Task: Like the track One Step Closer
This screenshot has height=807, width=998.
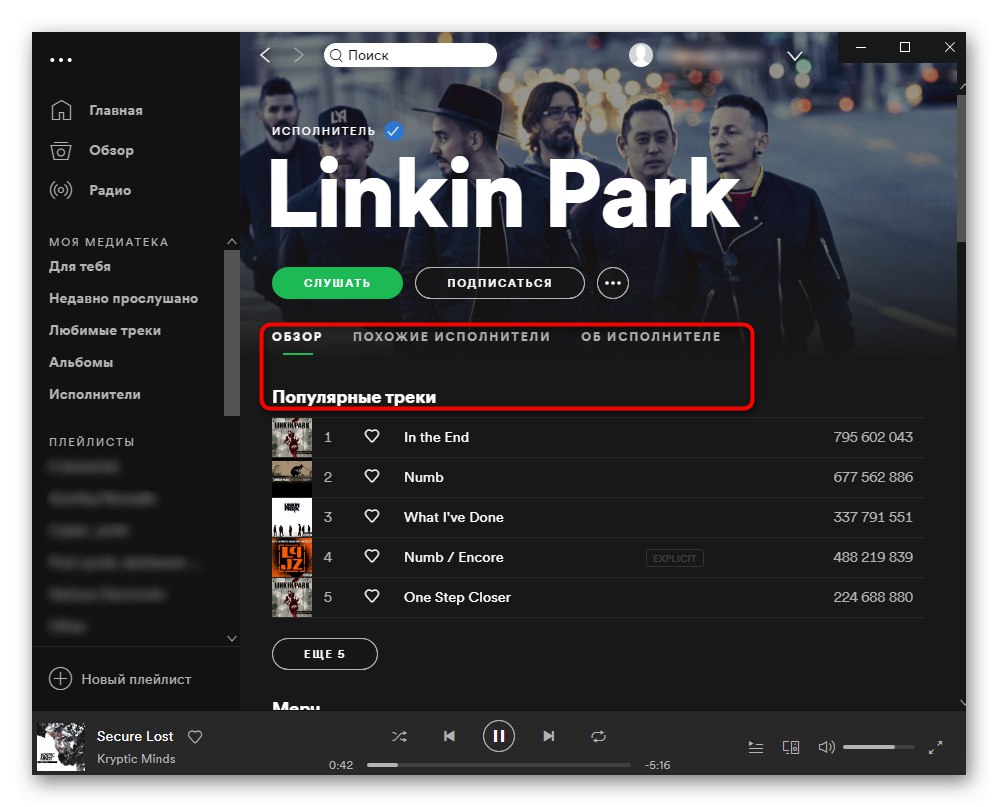Action: pyautogui.click(x=372, y=596)
